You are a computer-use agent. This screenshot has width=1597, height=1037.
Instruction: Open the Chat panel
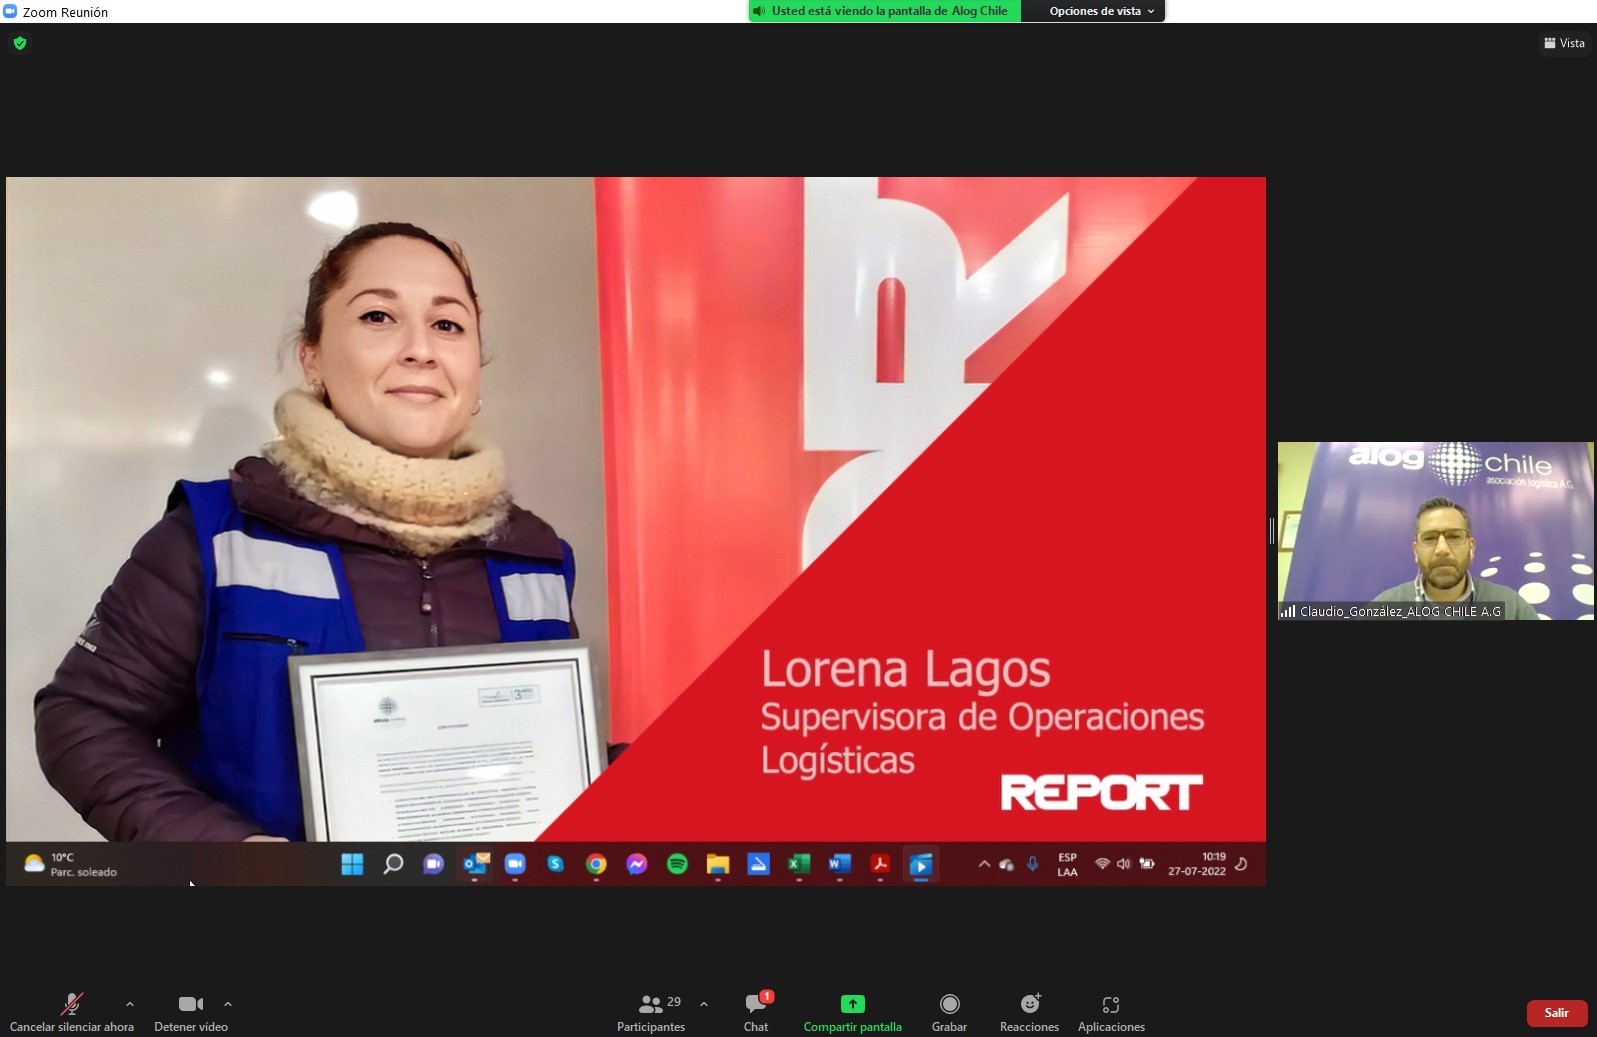click(x=757, y=1012)
